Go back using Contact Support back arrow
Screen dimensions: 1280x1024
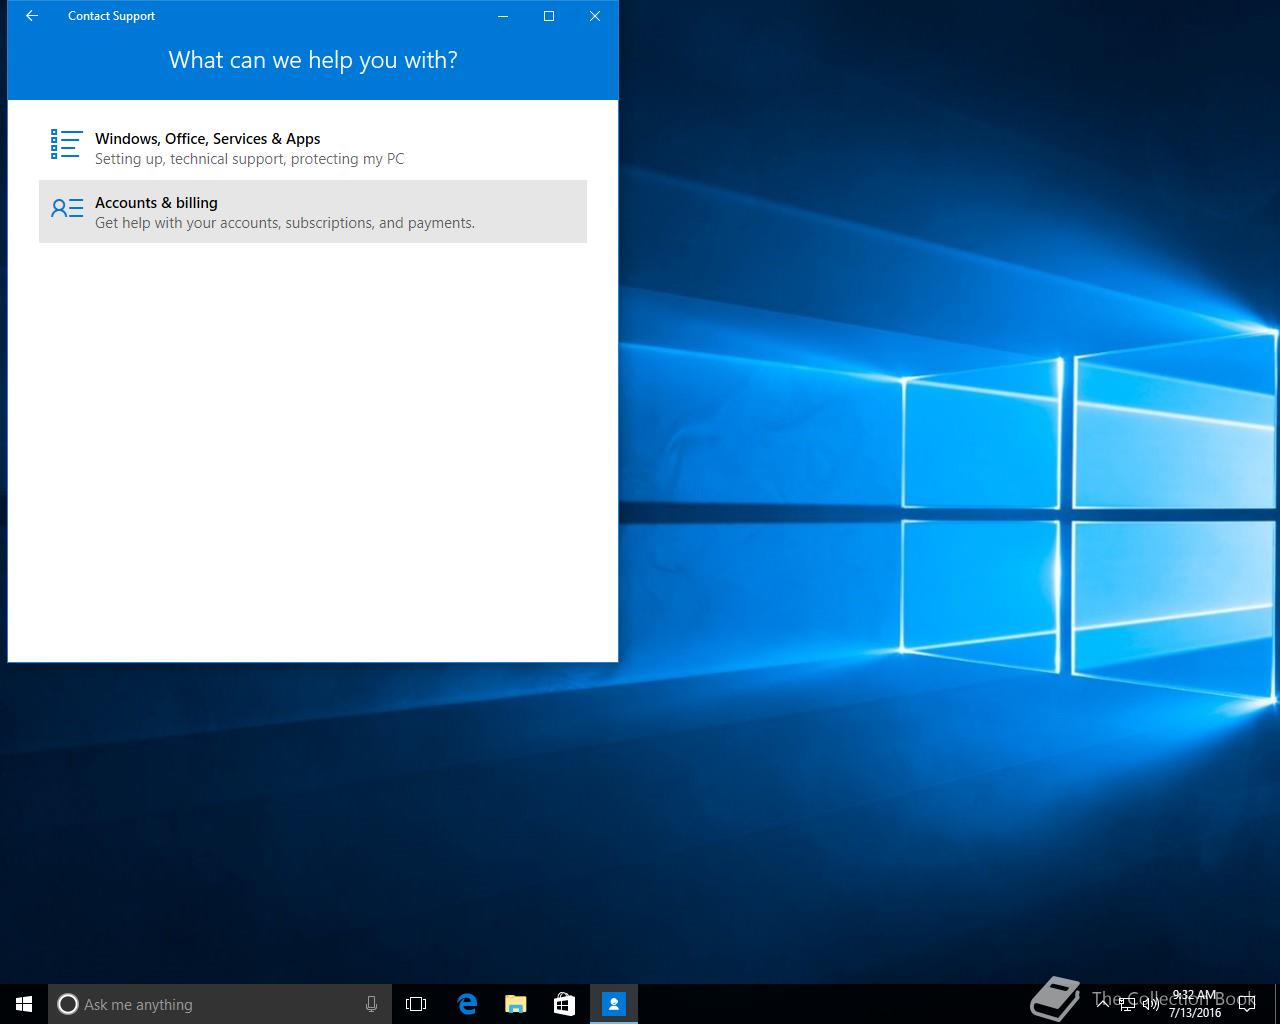pyautogui.click(x=32, y=16)
